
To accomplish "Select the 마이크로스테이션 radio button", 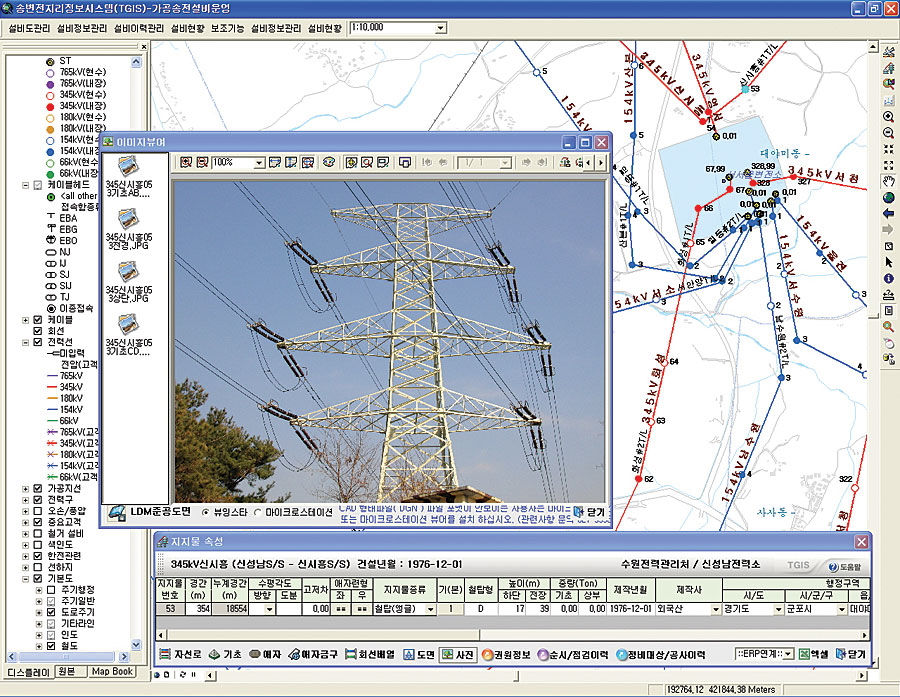I will click(x=259, y=512).
